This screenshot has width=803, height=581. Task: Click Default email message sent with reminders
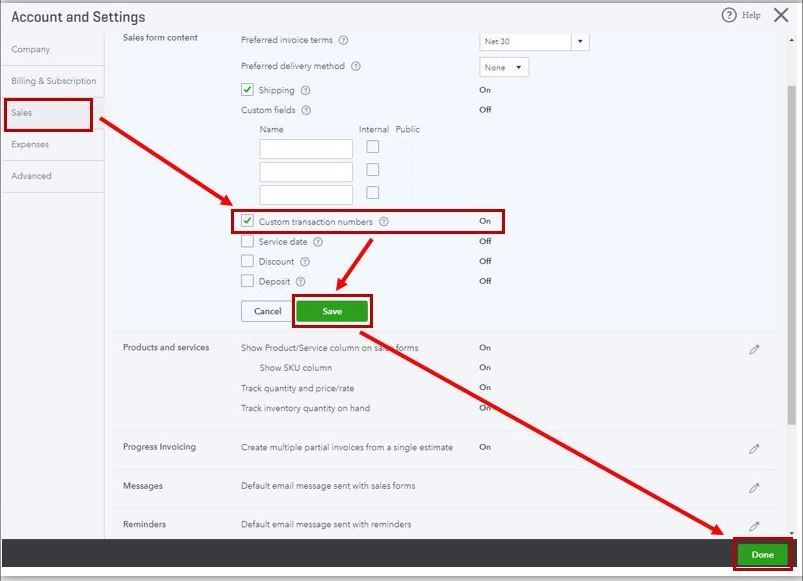pos(326,524)
